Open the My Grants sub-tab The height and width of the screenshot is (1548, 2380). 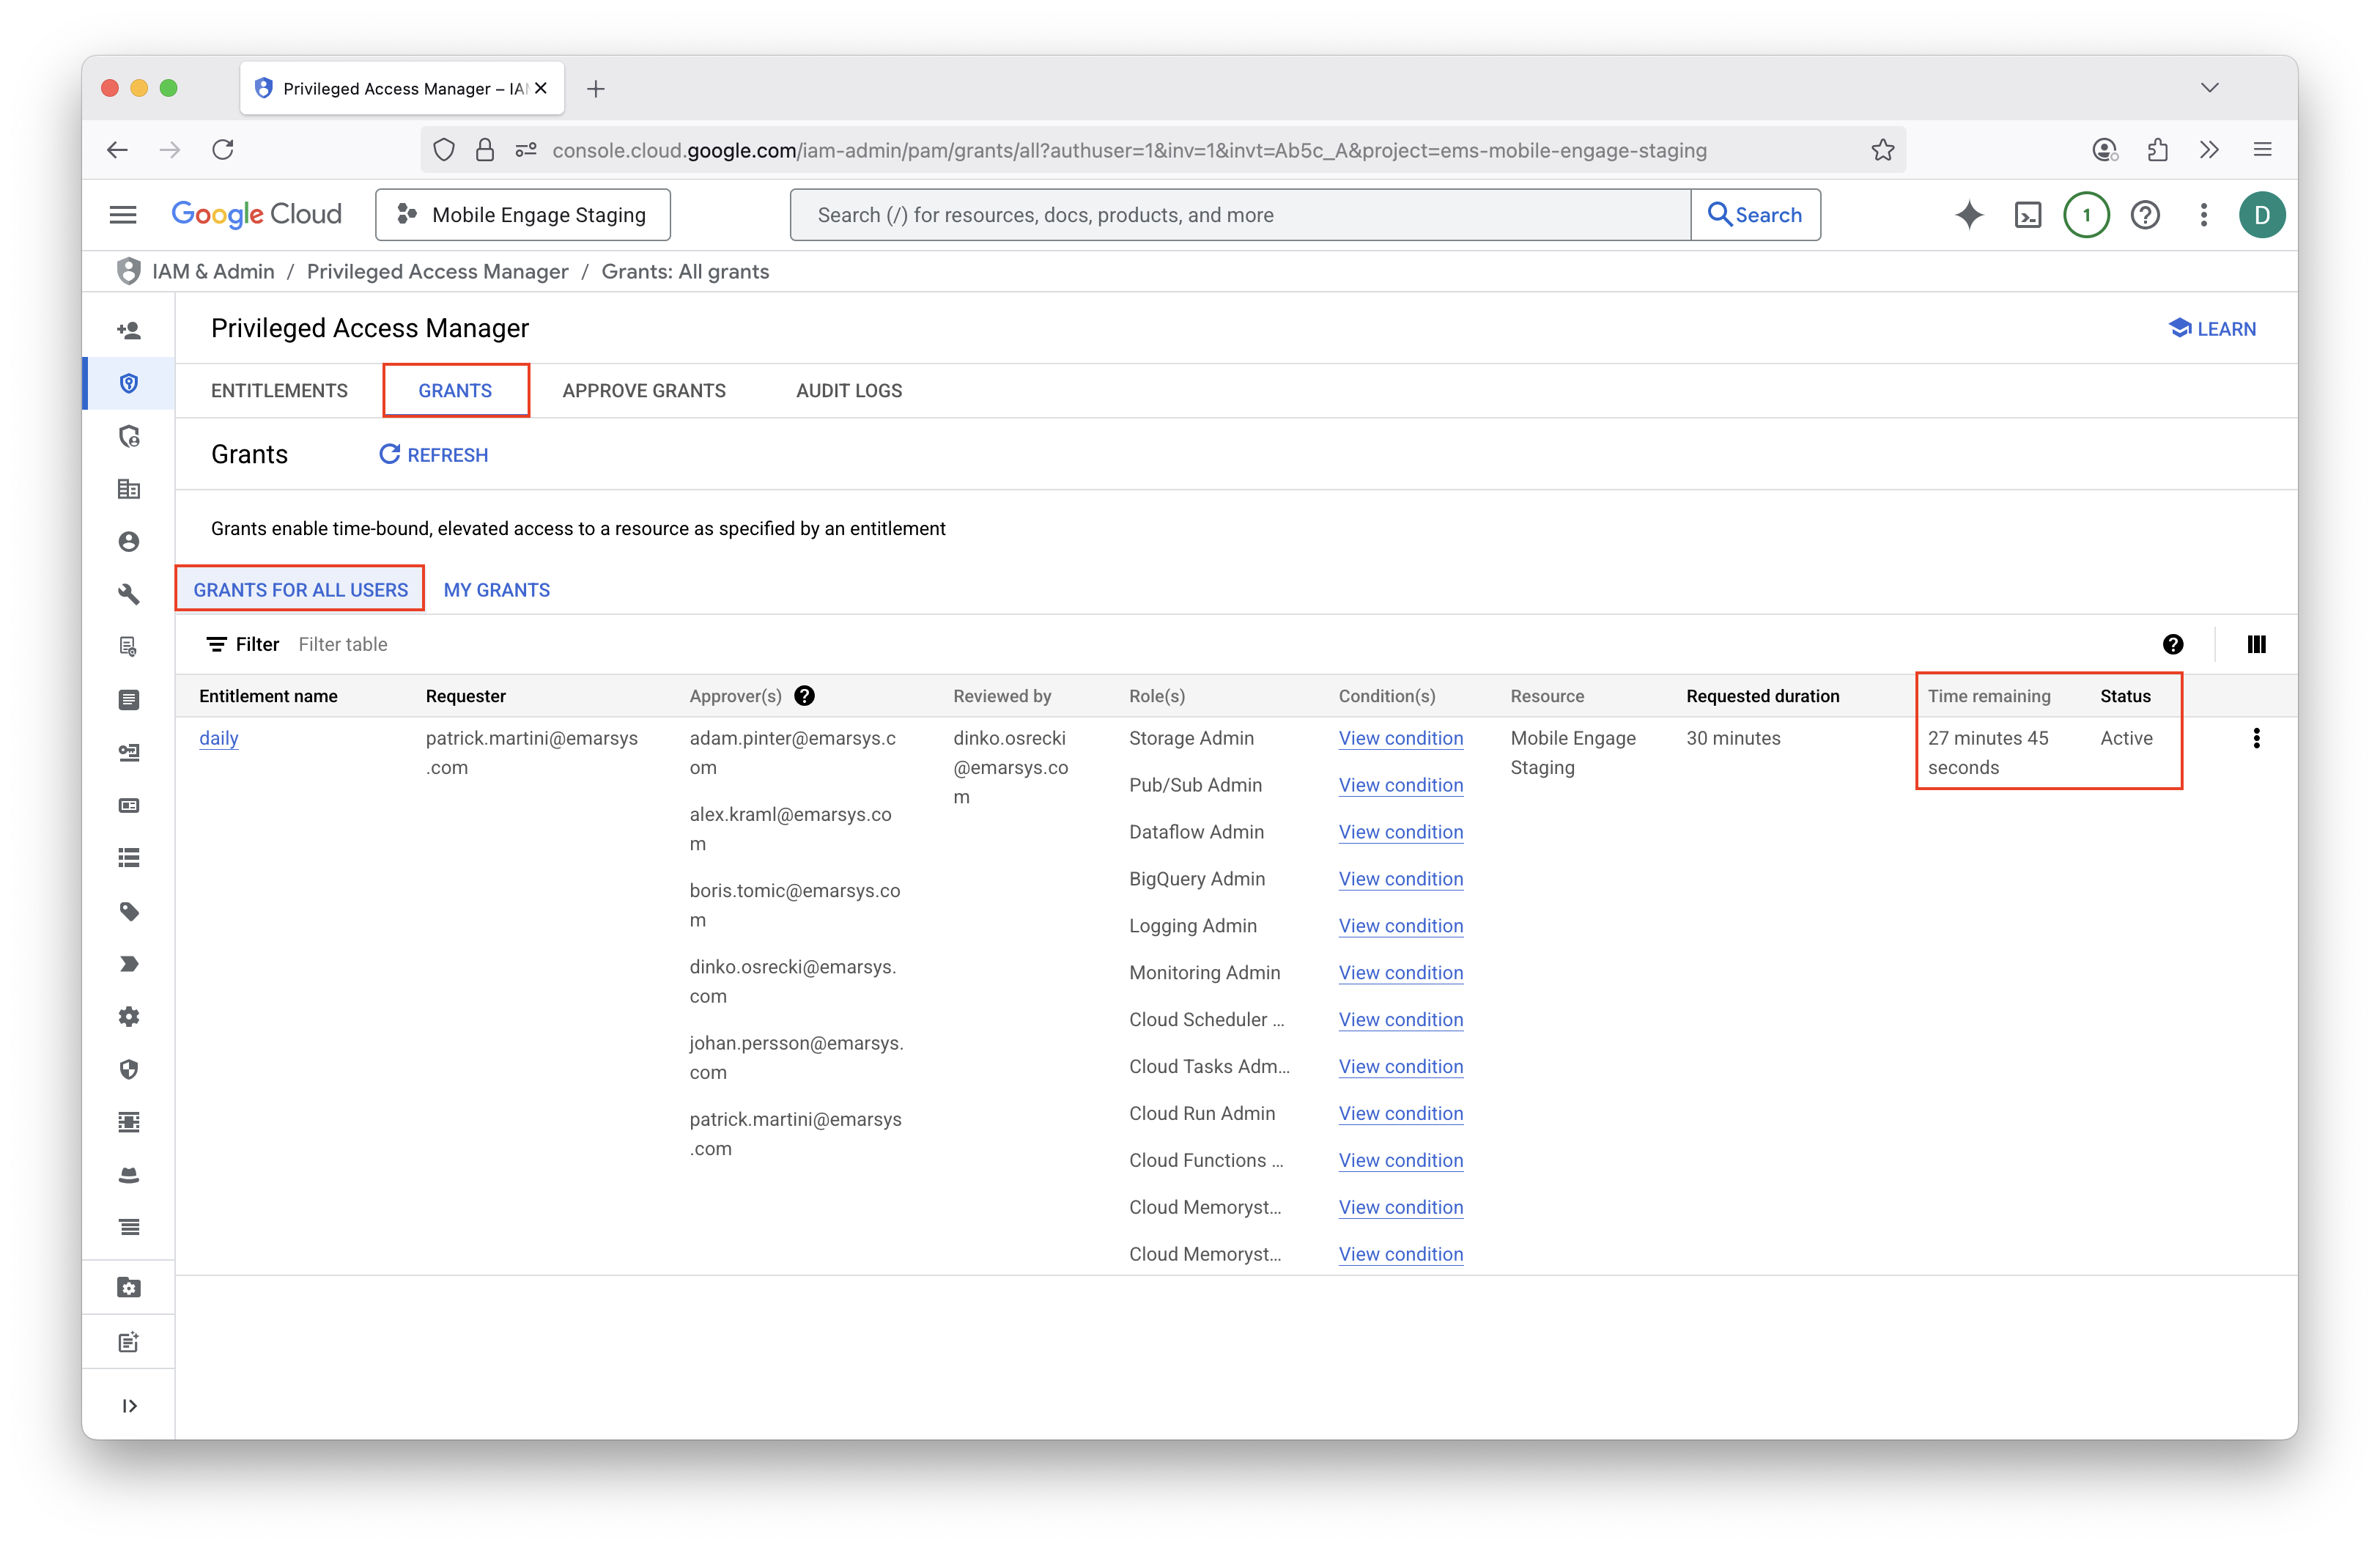point(496,590)
